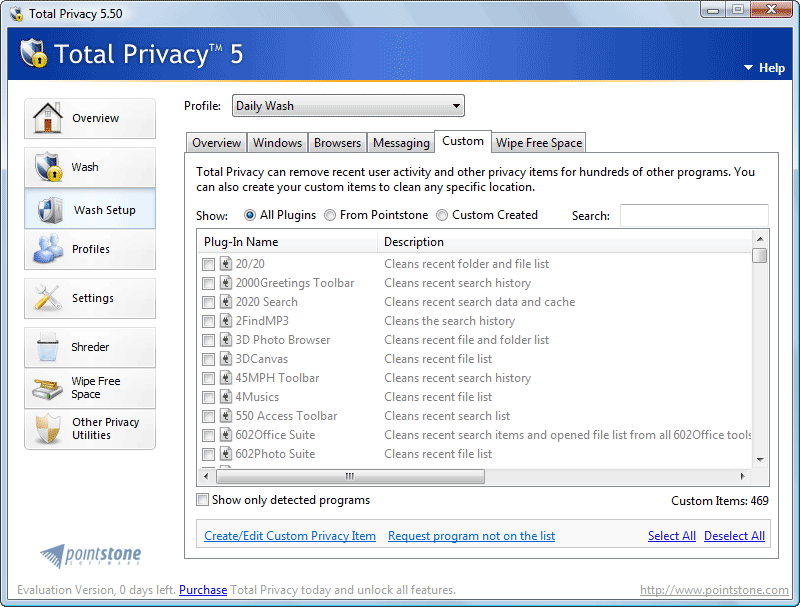This screenshot has width=800, height=607.
Task: Launch the Shreder icon
Action: pos(47,346)
